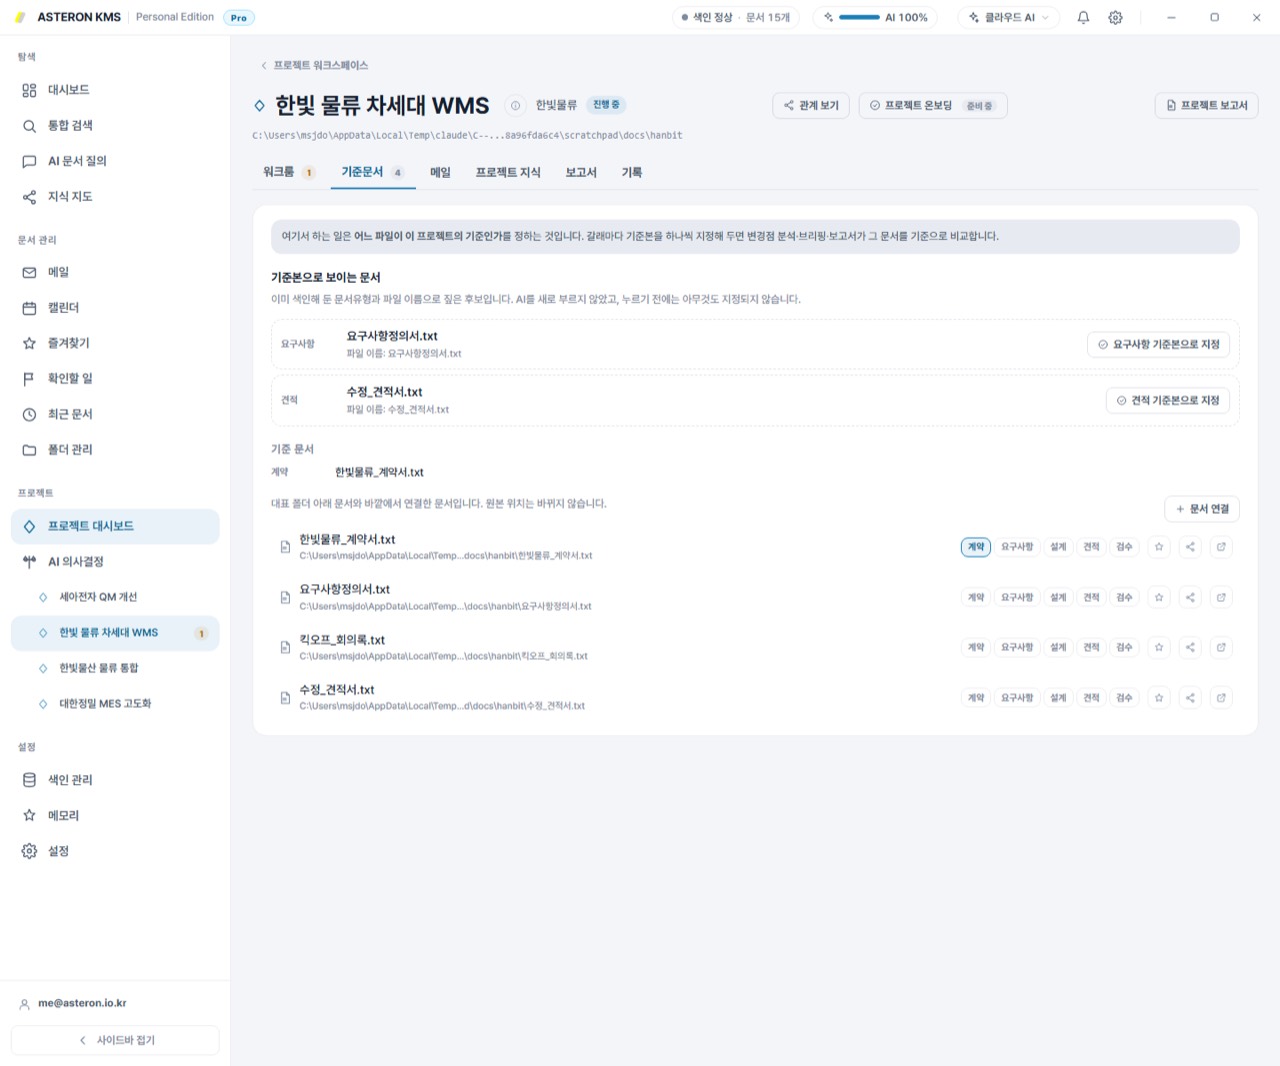Expand the AI 의사결정 sidebar item
Image resolution: width=1280 pixels, height=1066 pixels.
pos(115,562)
